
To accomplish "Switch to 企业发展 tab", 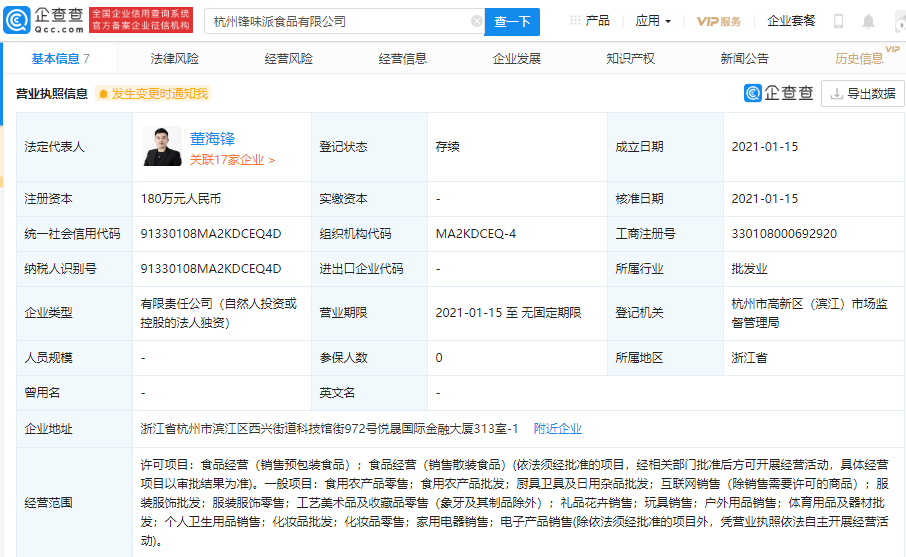I will (517, 58).
